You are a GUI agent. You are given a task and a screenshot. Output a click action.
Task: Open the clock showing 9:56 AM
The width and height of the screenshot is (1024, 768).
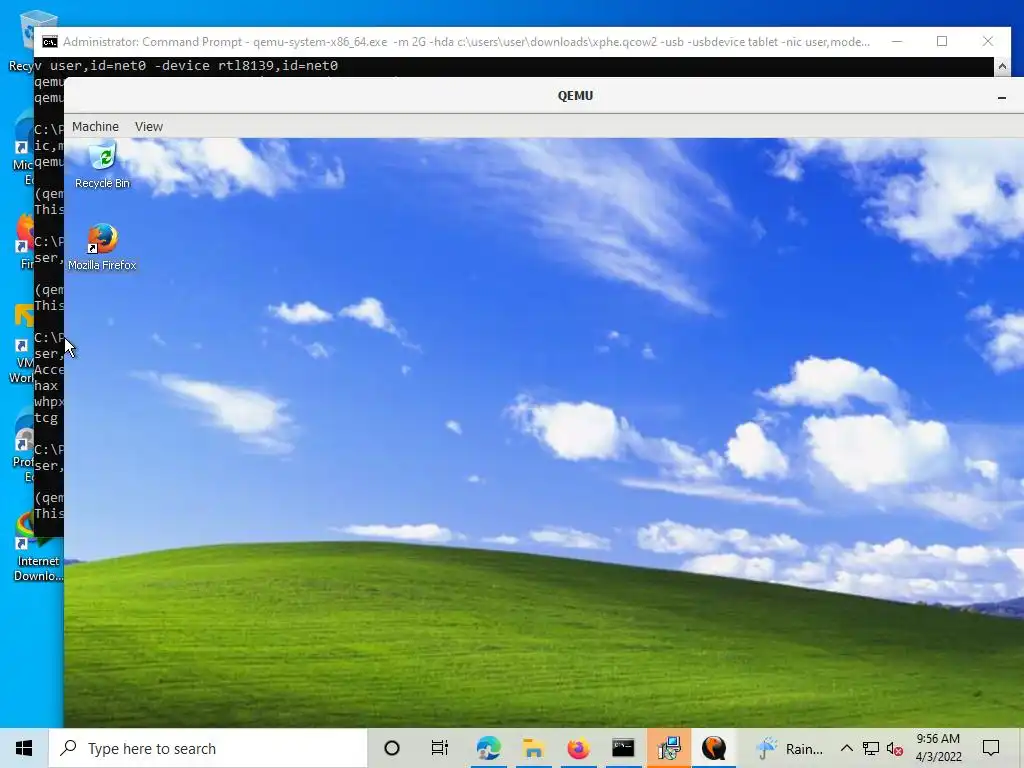(x=938, y=748)
